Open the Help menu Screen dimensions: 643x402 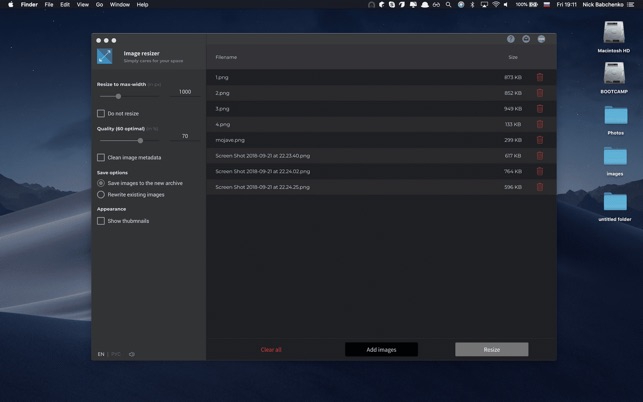pos(142,5)
